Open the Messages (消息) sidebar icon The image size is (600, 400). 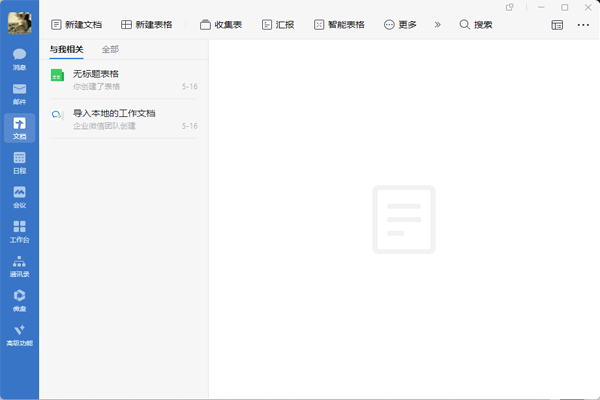(20, 59)
